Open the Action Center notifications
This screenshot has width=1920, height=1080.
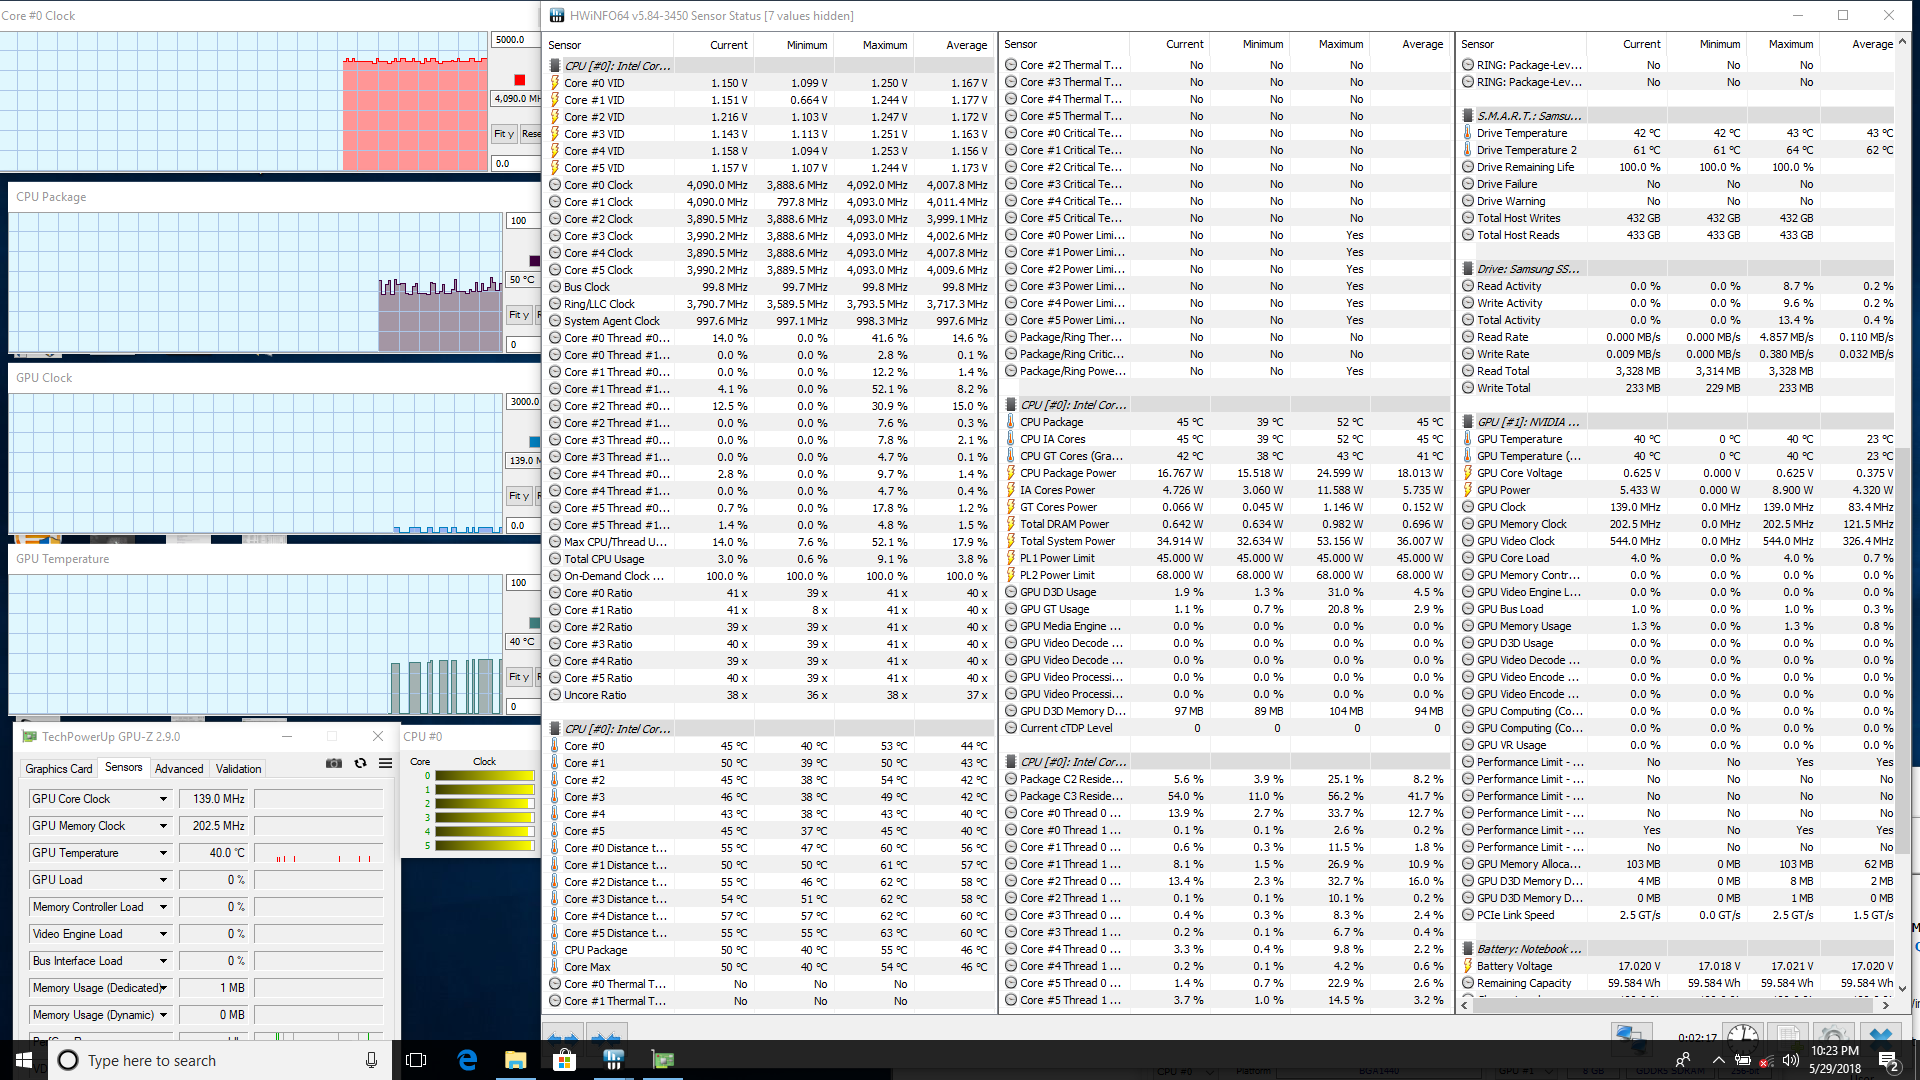click(1888, 1060)
